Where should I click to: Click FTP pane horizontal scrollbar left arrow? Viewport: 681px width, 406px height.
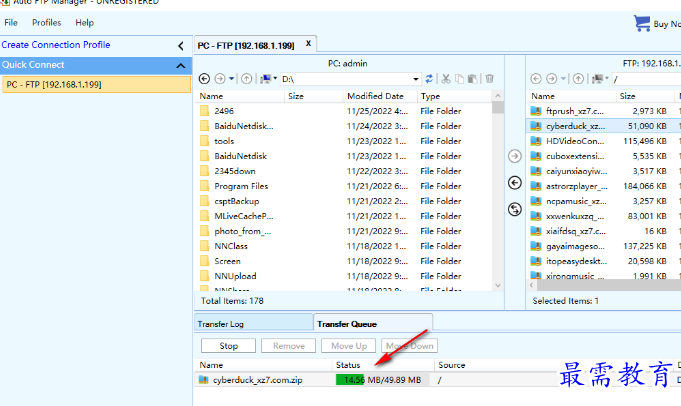[532, 285]
